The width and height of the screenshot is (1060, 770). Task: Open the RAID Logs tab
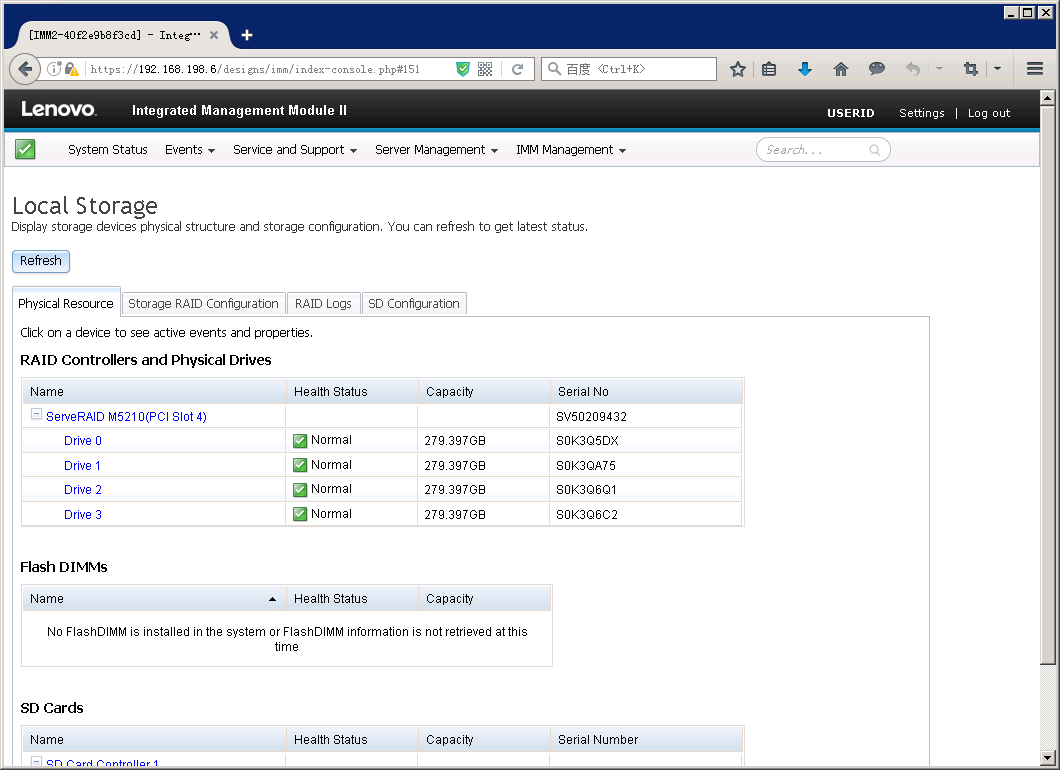pos(323,304)
